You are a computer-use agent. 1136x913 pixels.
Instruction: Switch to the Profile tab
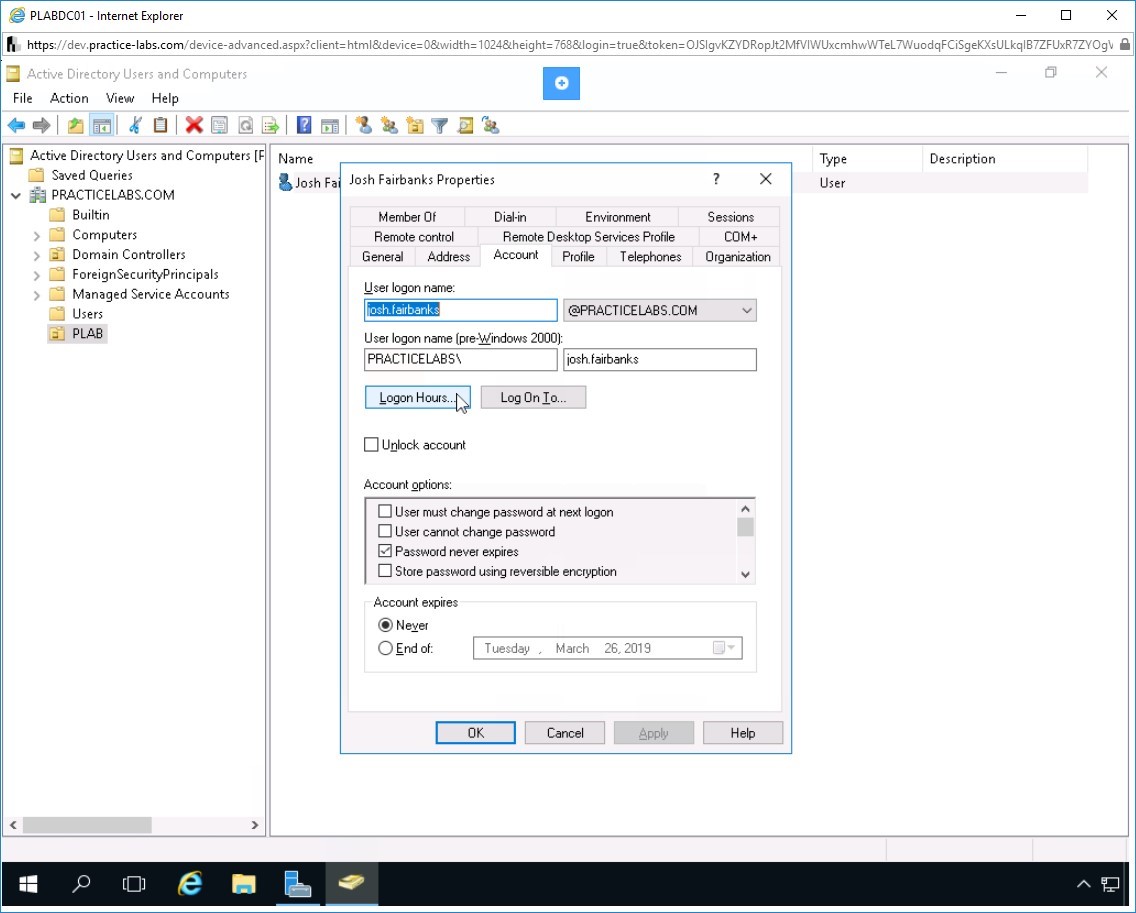pyautogui.click(x=578, y=257)
